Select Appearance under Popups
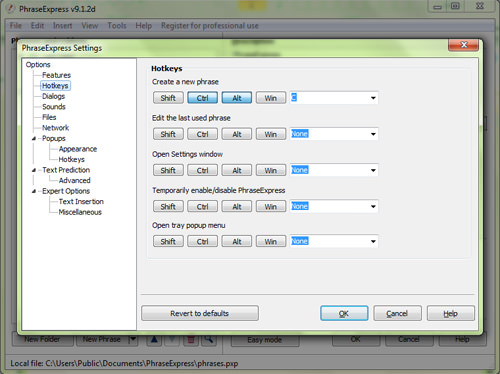500x374 pixels. tap(78, 149)
